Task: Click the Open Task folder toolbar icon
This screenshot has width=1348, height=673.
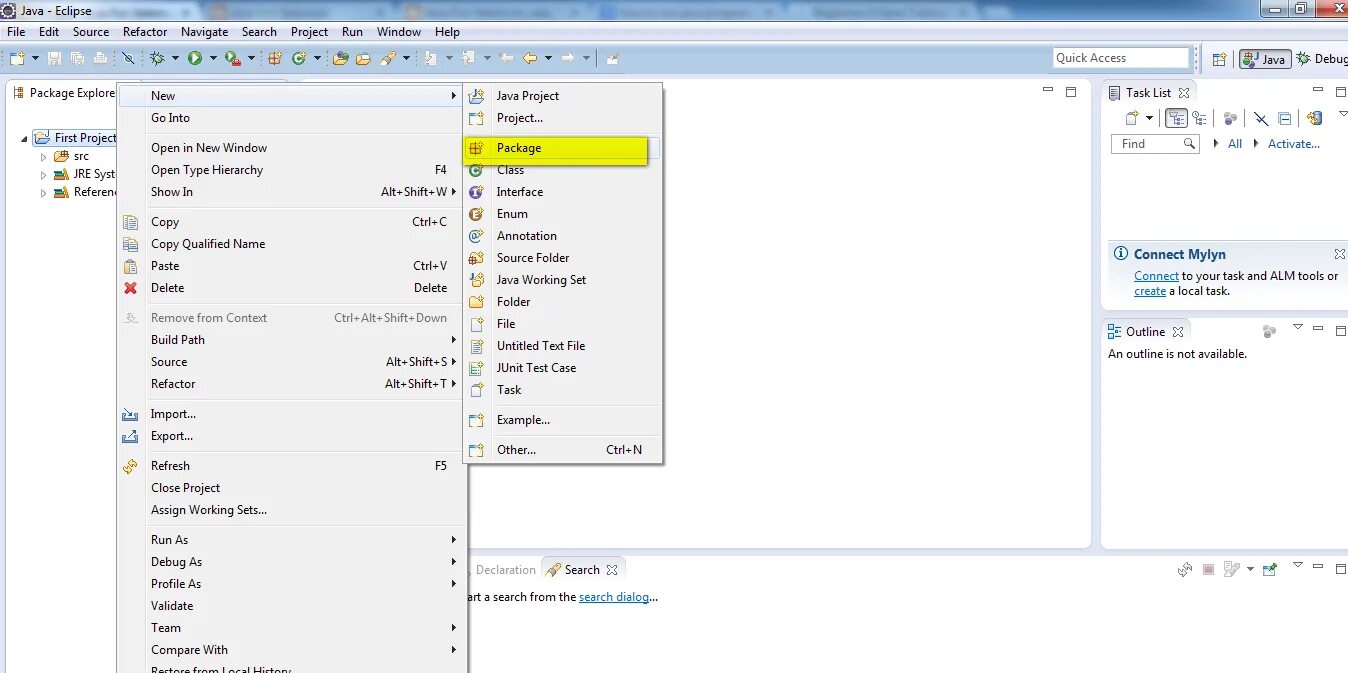Action: pyautogui.click(x=363, y=58)
